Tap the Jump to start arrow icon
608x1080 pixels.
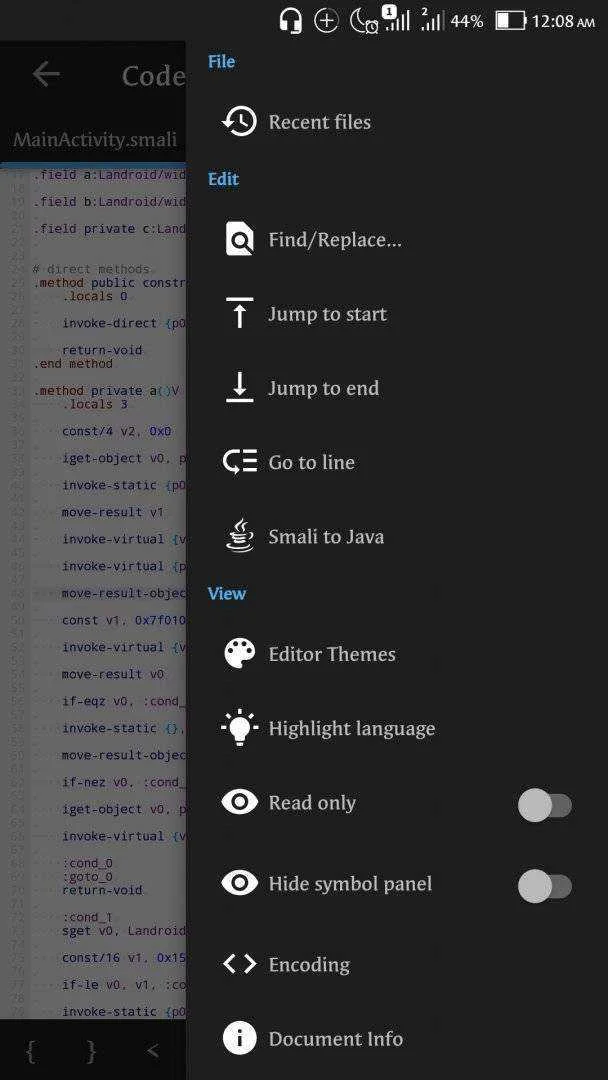[240, 313]
